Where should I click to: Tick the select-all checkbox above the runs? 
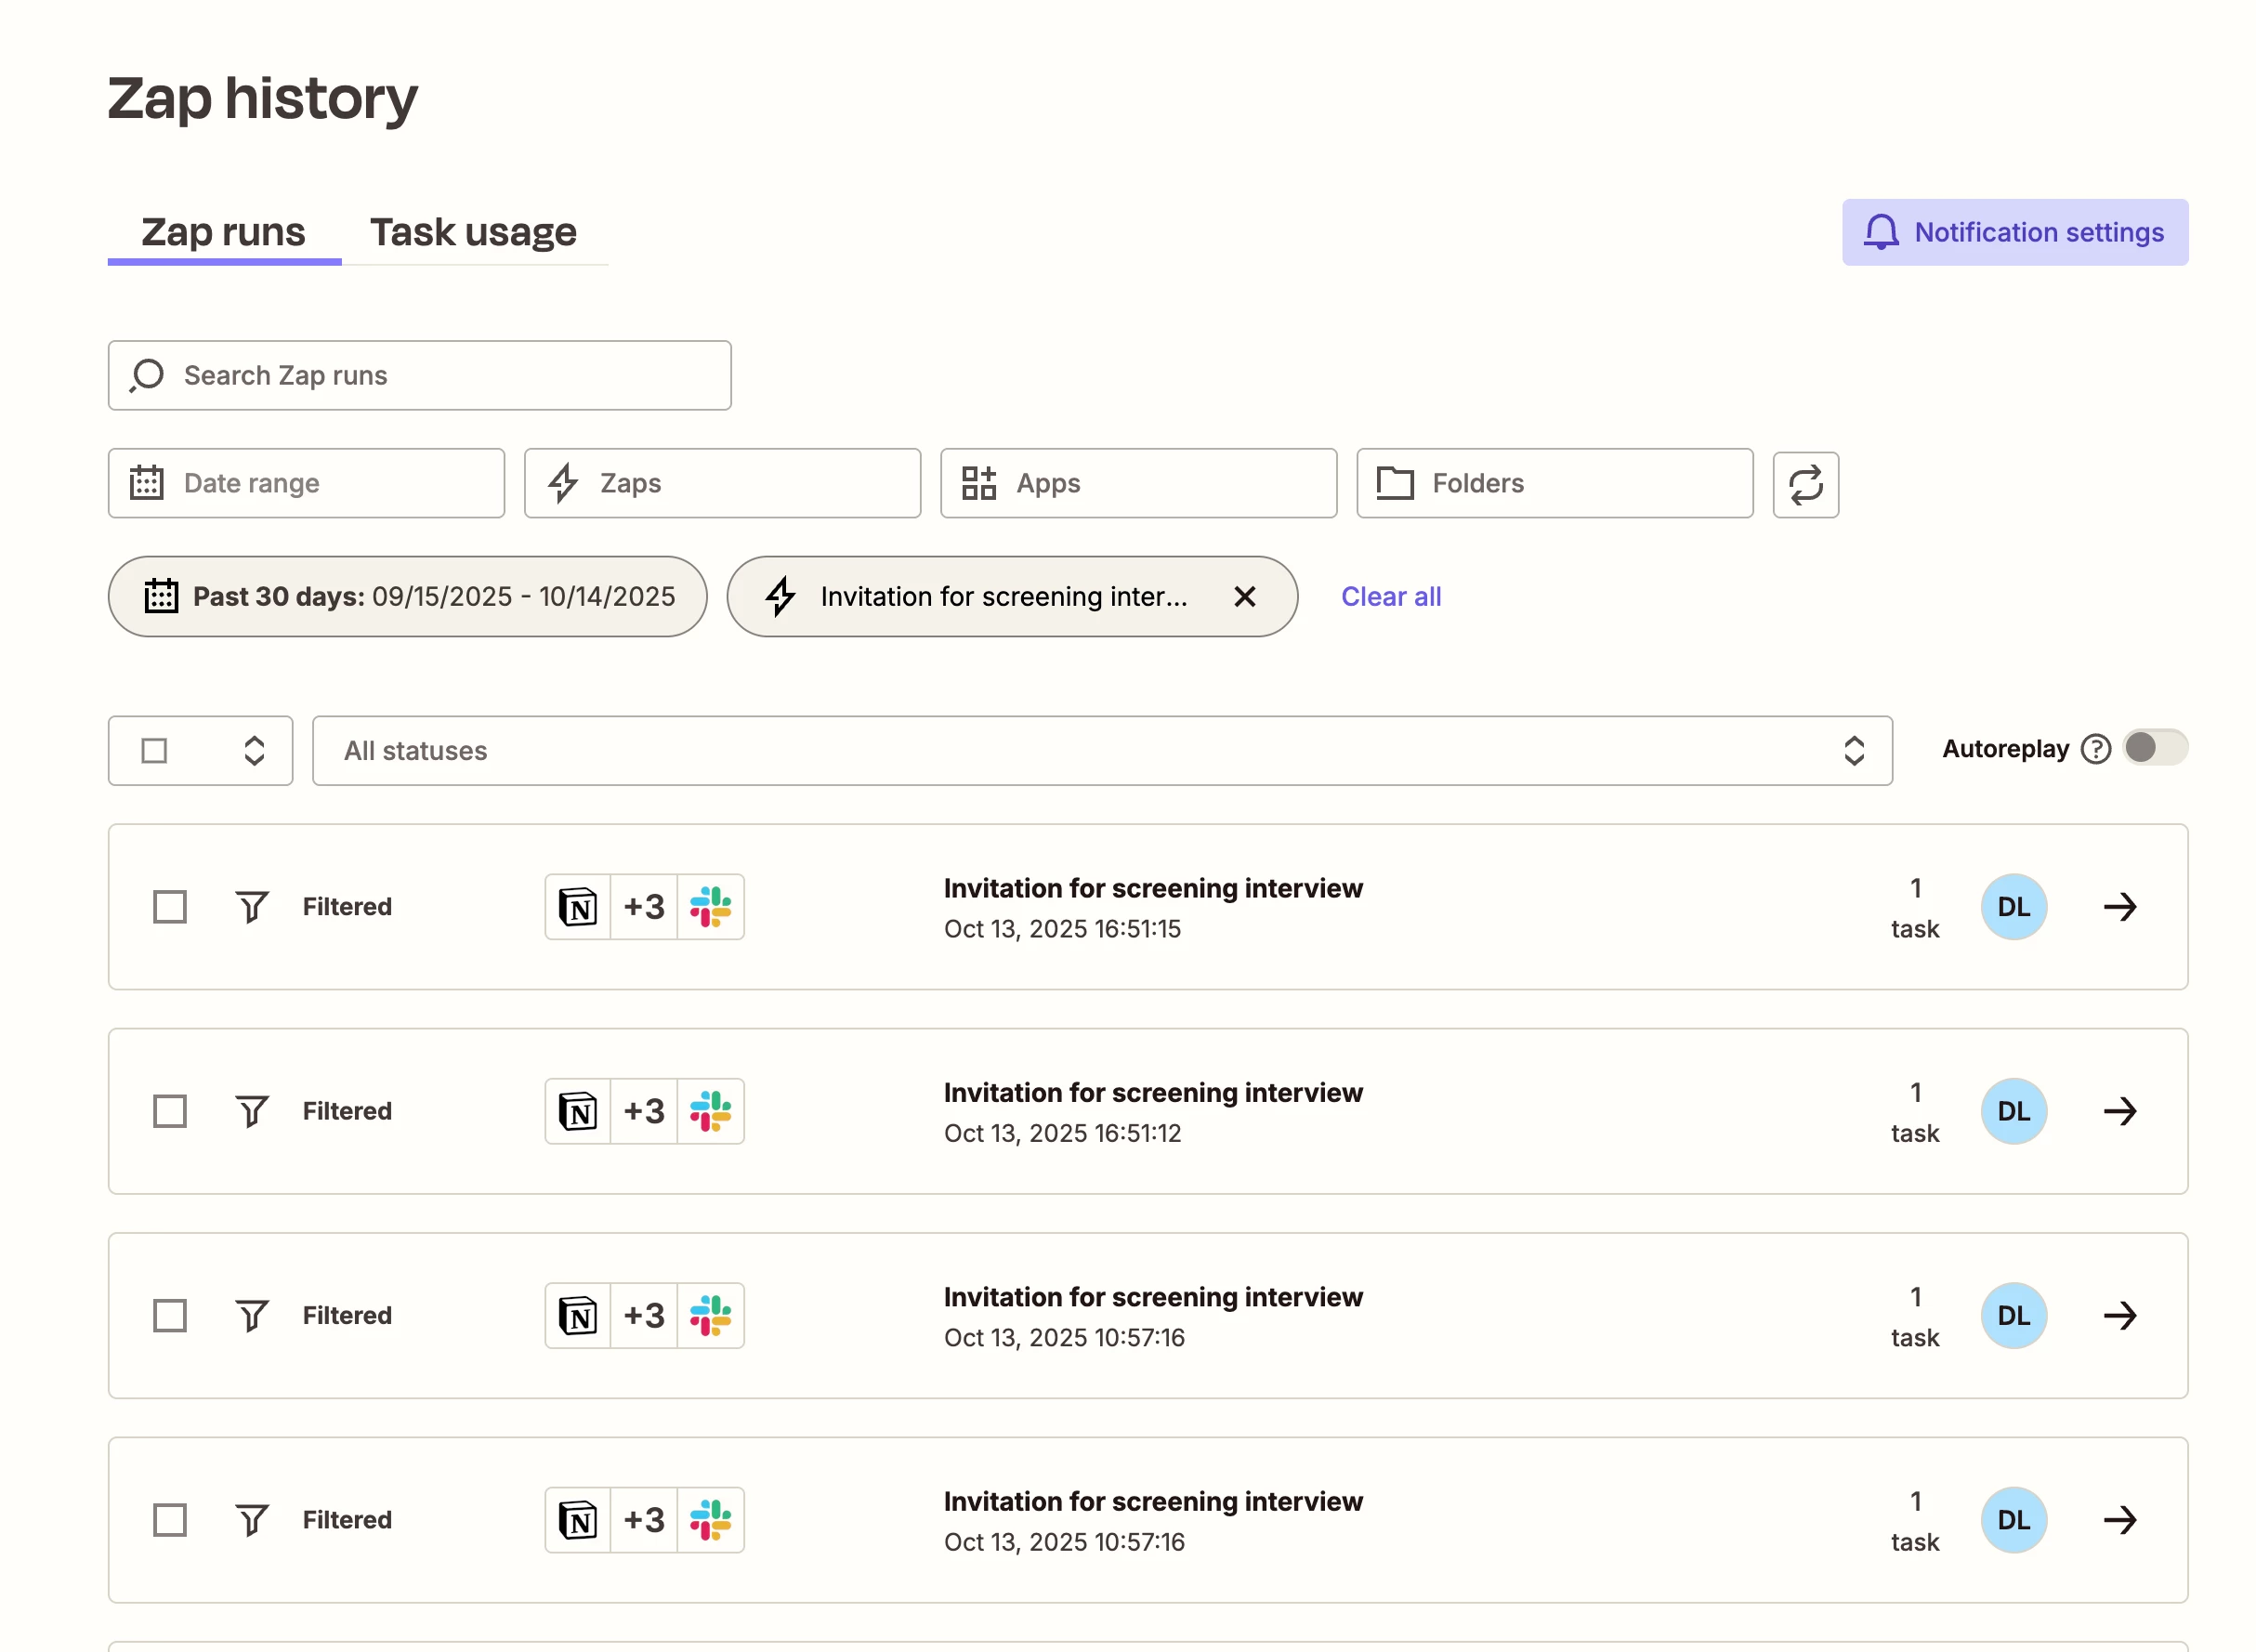(x=154, y=751)
